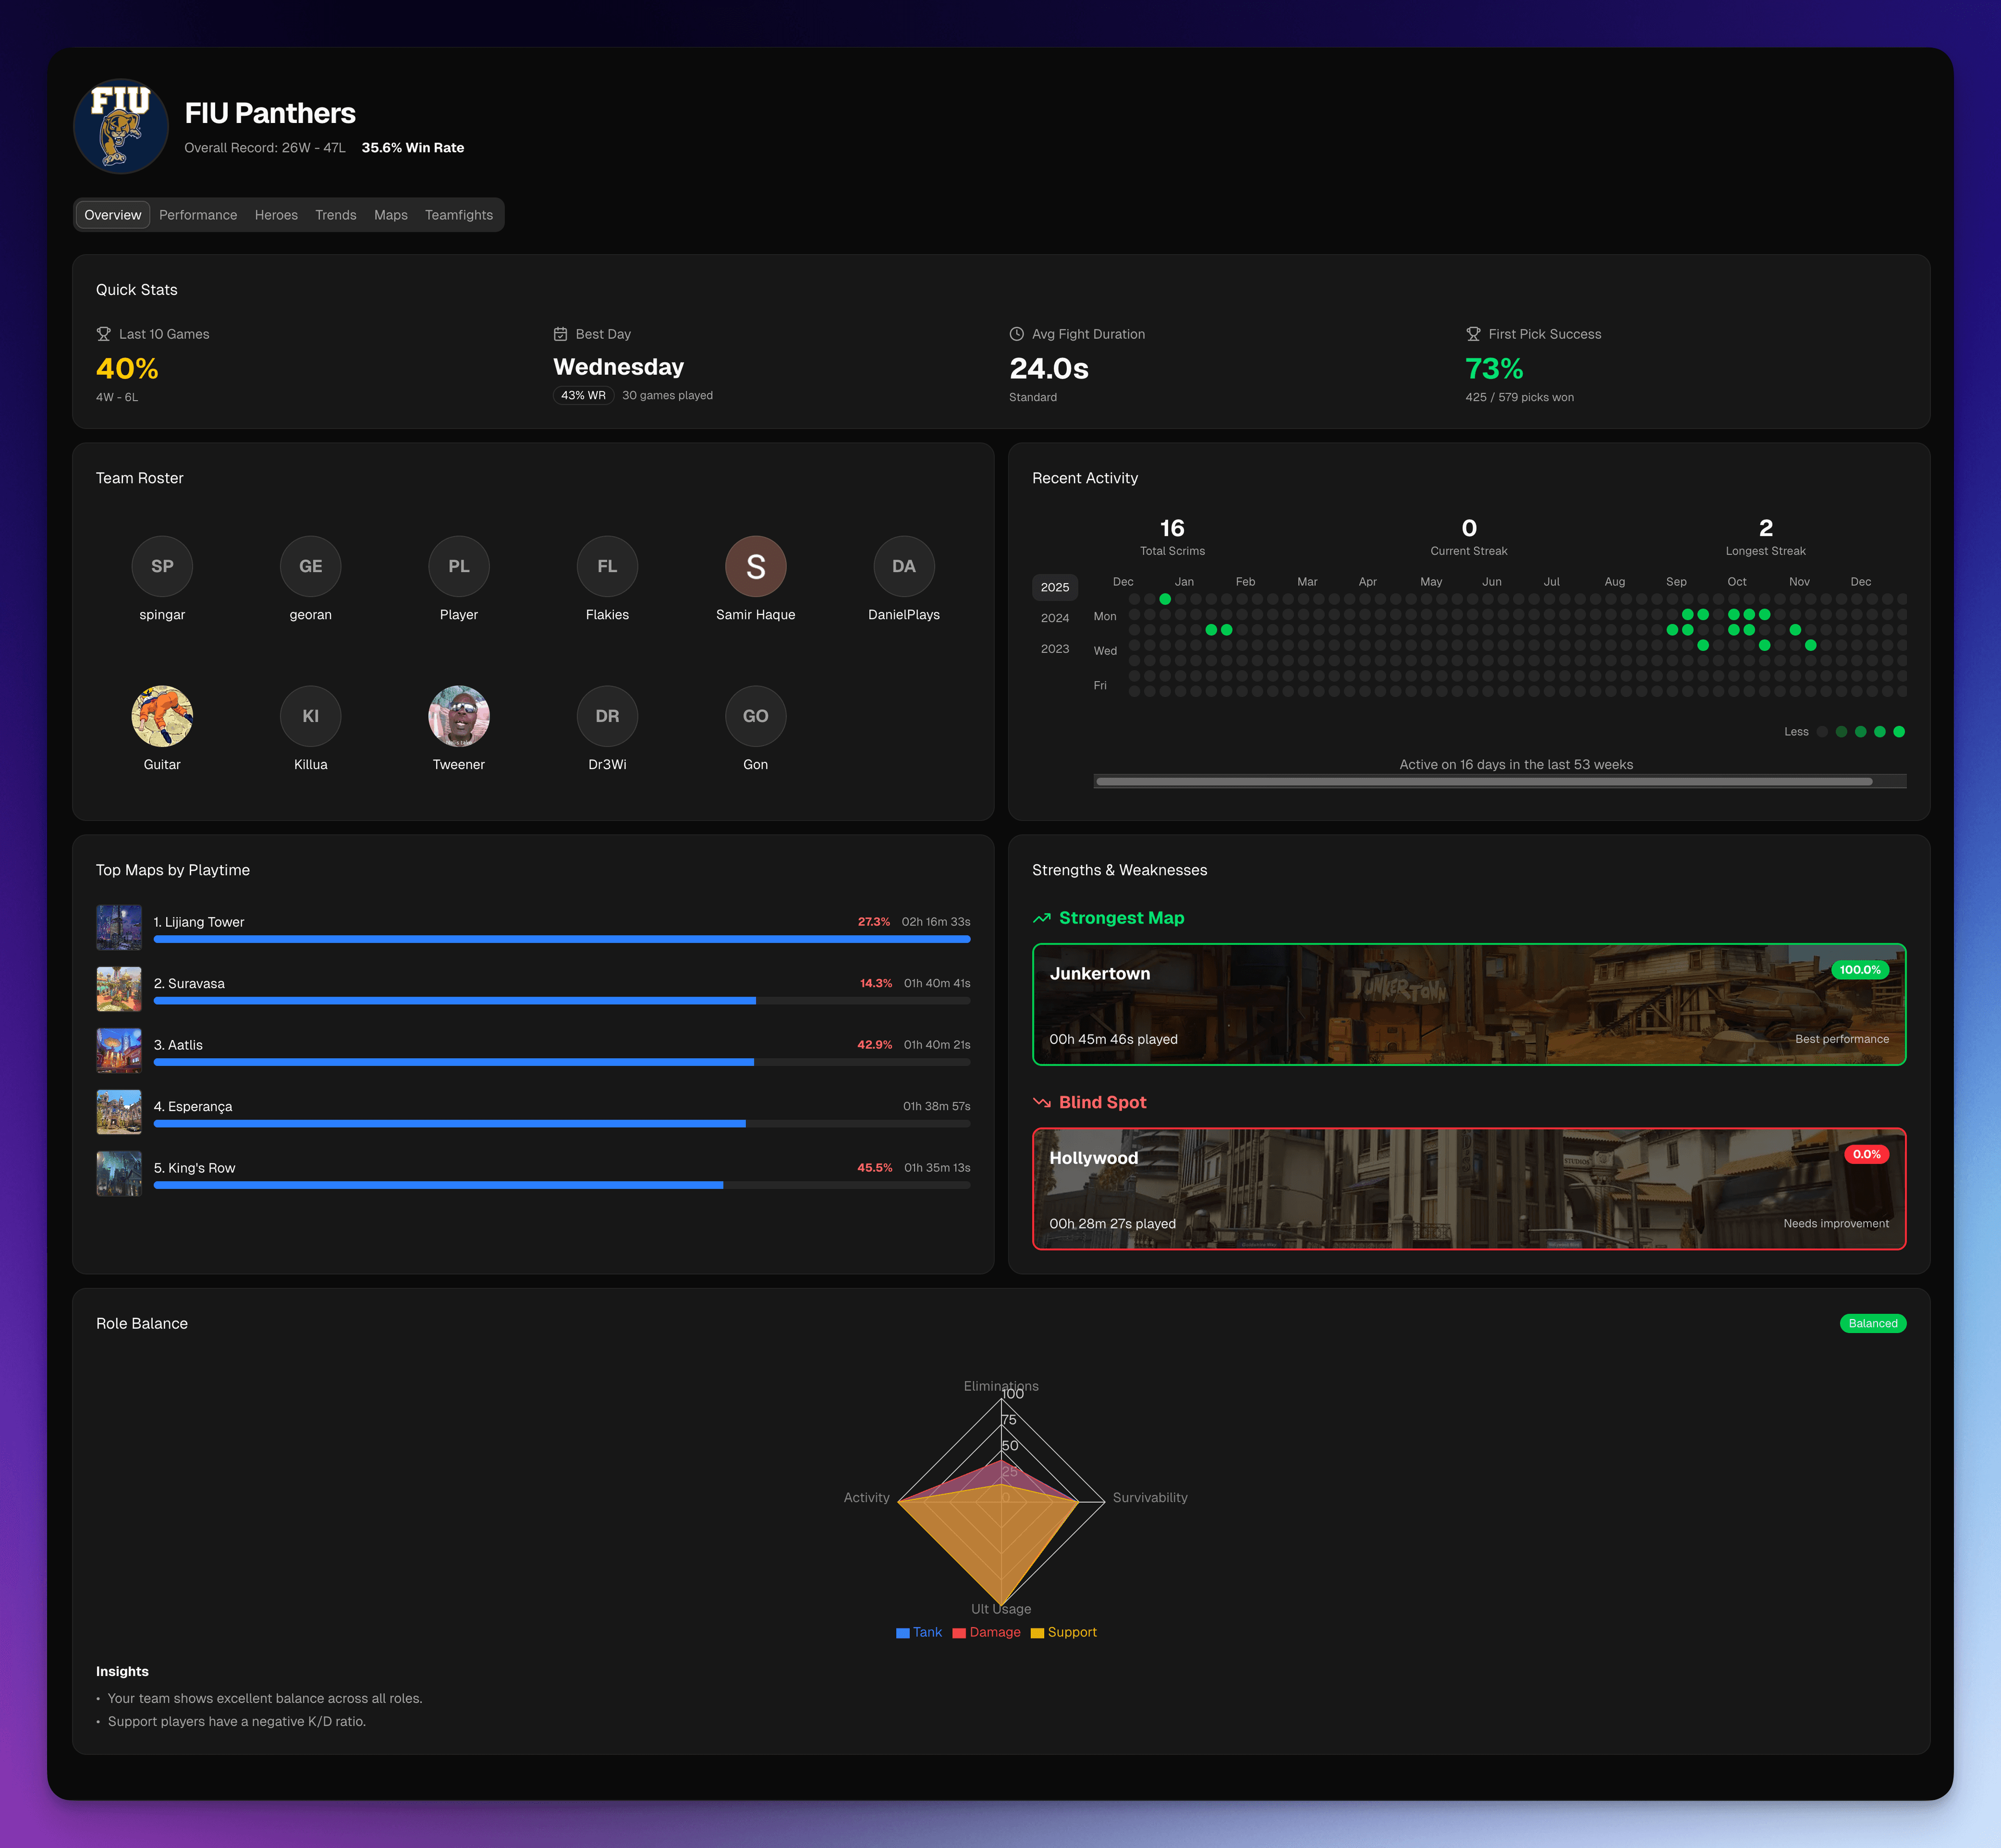2001x1848 pixels.
Task: Click the green trend arrow beside Strongest Map
Action: (x=1043, y=917)
